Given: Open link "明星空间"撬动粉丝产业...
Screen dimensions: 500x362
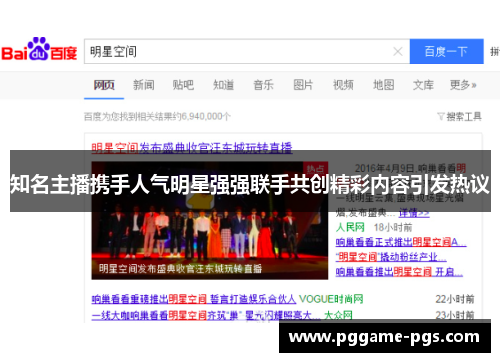Looking at the screenshot, I should click(x=391, y=257).
